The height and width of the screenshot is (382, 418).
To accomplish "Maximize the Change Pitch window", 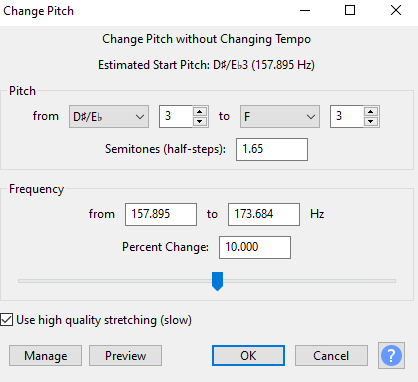I will pos(350,11).
